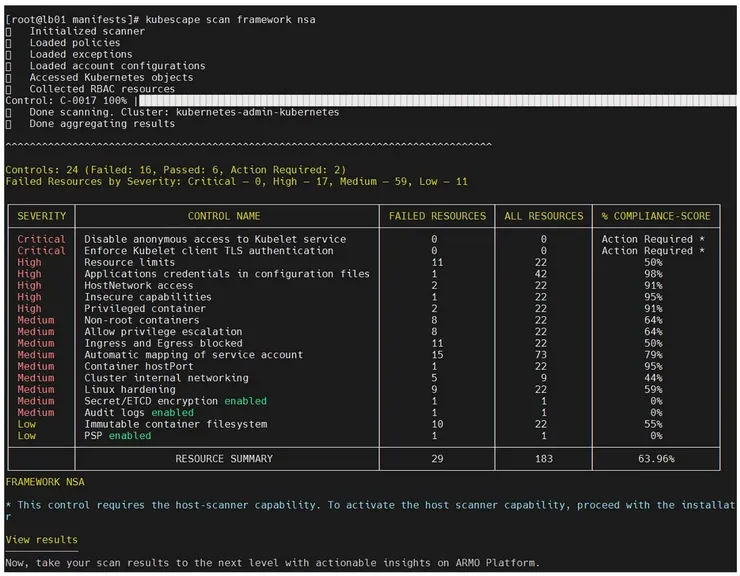Select the 'Allow privilege escalation' control name
This screenshot has width=740, height=576.
[x=163, y=332]
